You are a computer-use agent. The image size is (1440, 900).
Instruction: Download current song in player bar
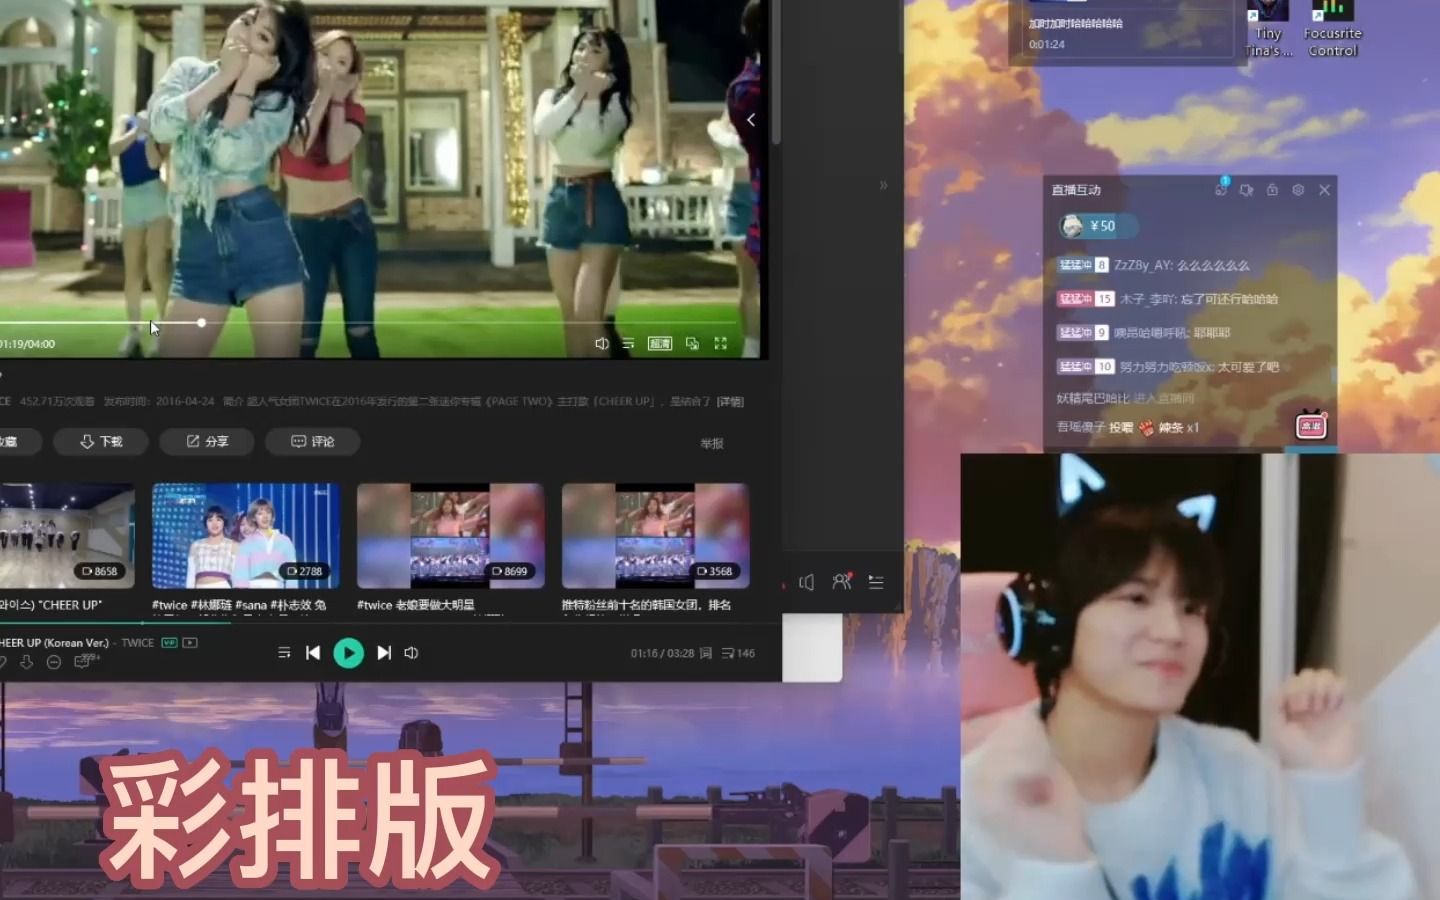(27, 662)
